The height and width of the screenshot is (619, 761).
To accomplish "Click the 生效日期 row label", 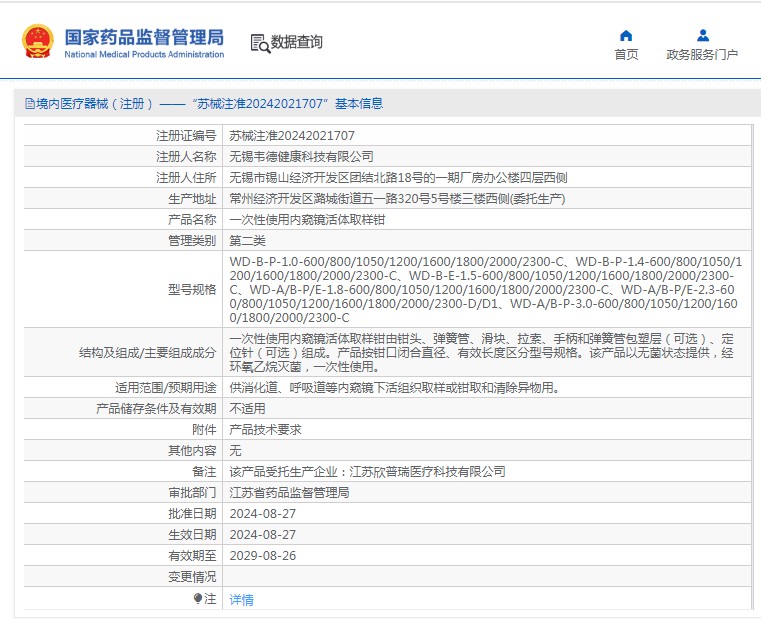I will point(192,535).
